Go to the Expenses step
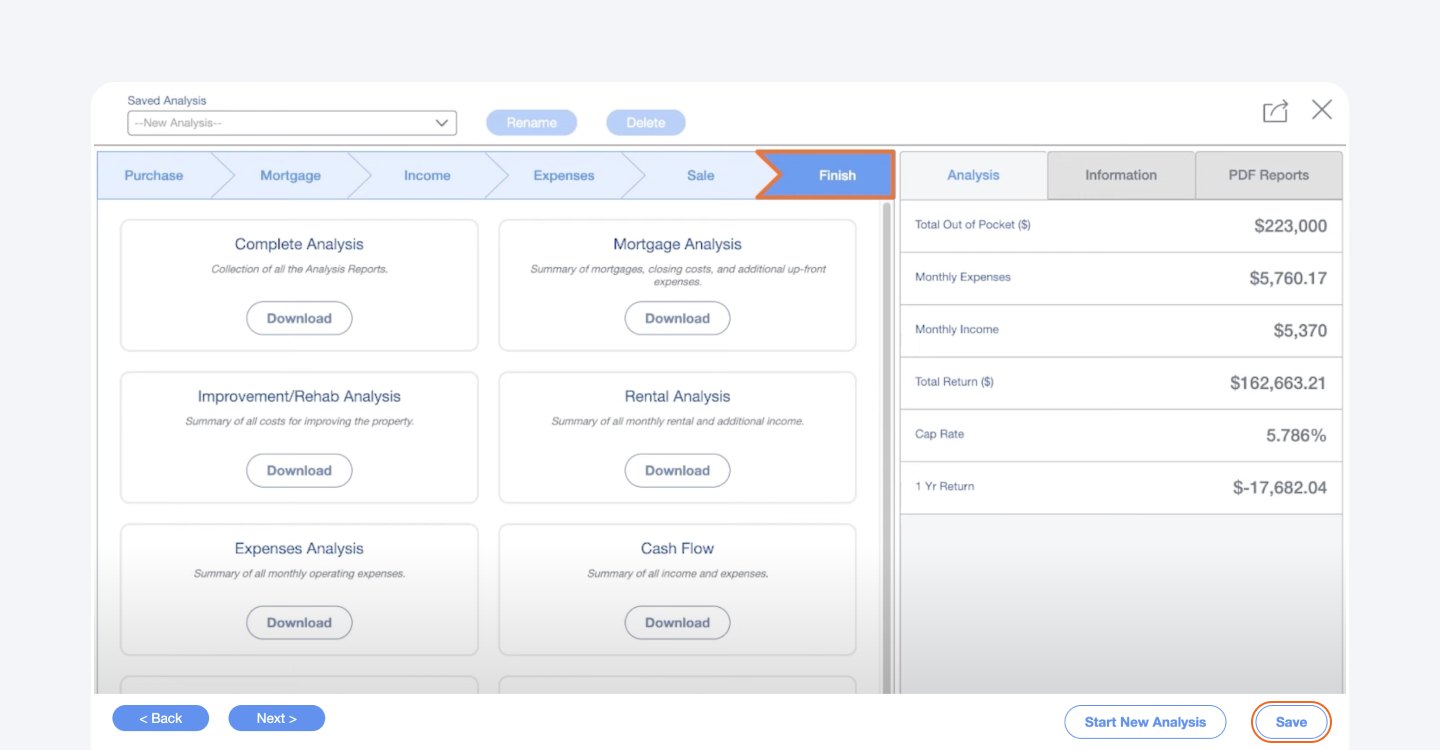1440x750 pixels. 563,174
